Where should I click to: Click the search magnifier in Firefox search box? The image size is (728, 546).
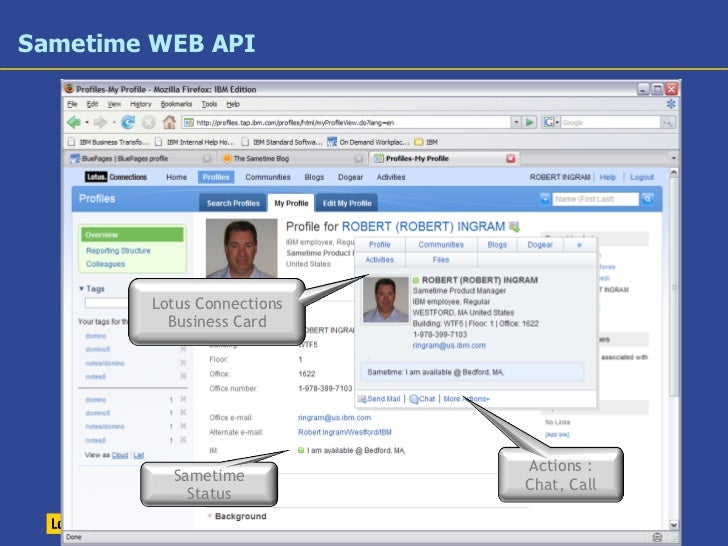click(x=668, y=123)
